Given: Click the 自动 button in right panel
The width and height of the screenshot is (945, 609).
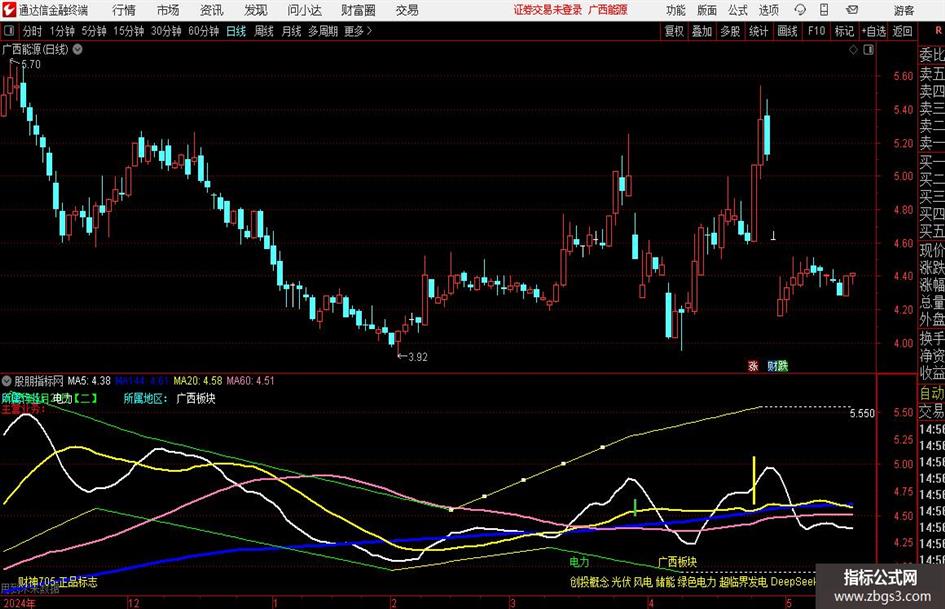Looking at the screenshot, I should point(932,393).
